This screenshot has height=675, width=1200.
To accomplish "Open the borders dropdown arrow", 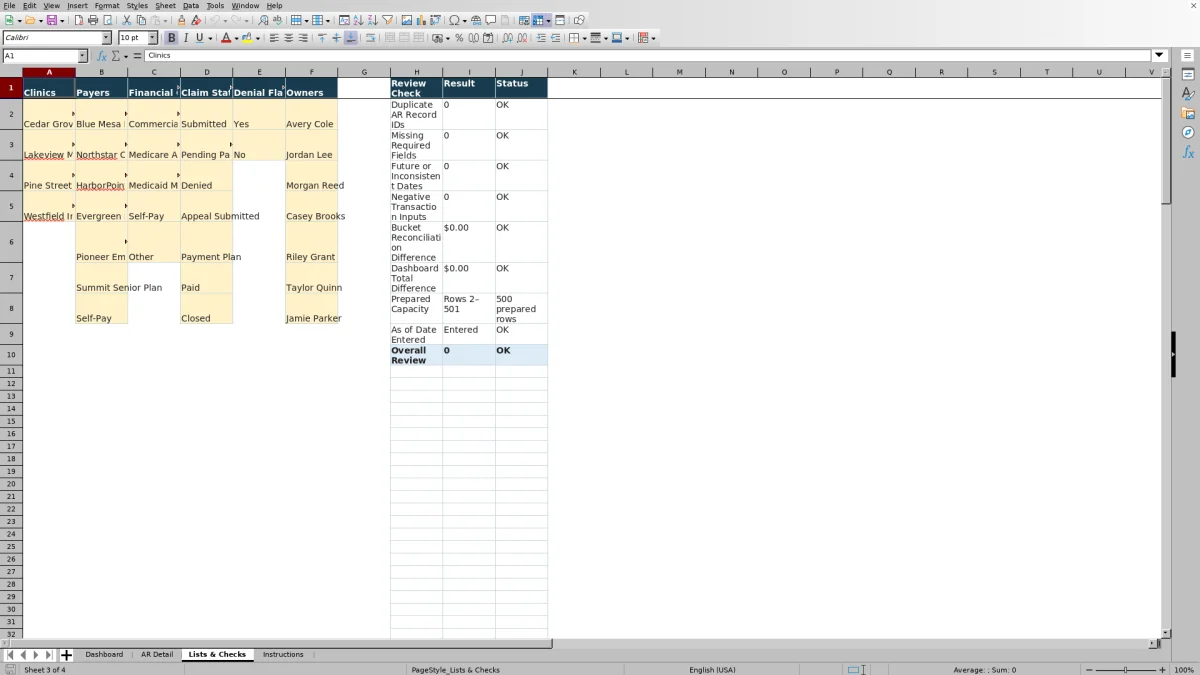I will [x=584, y=38].
